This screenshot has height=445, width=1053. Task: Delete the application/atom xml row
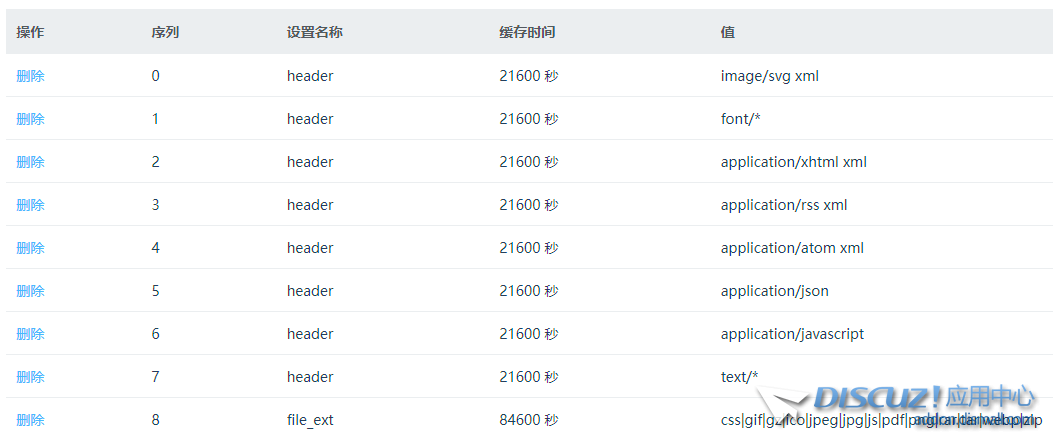(30, 248)
